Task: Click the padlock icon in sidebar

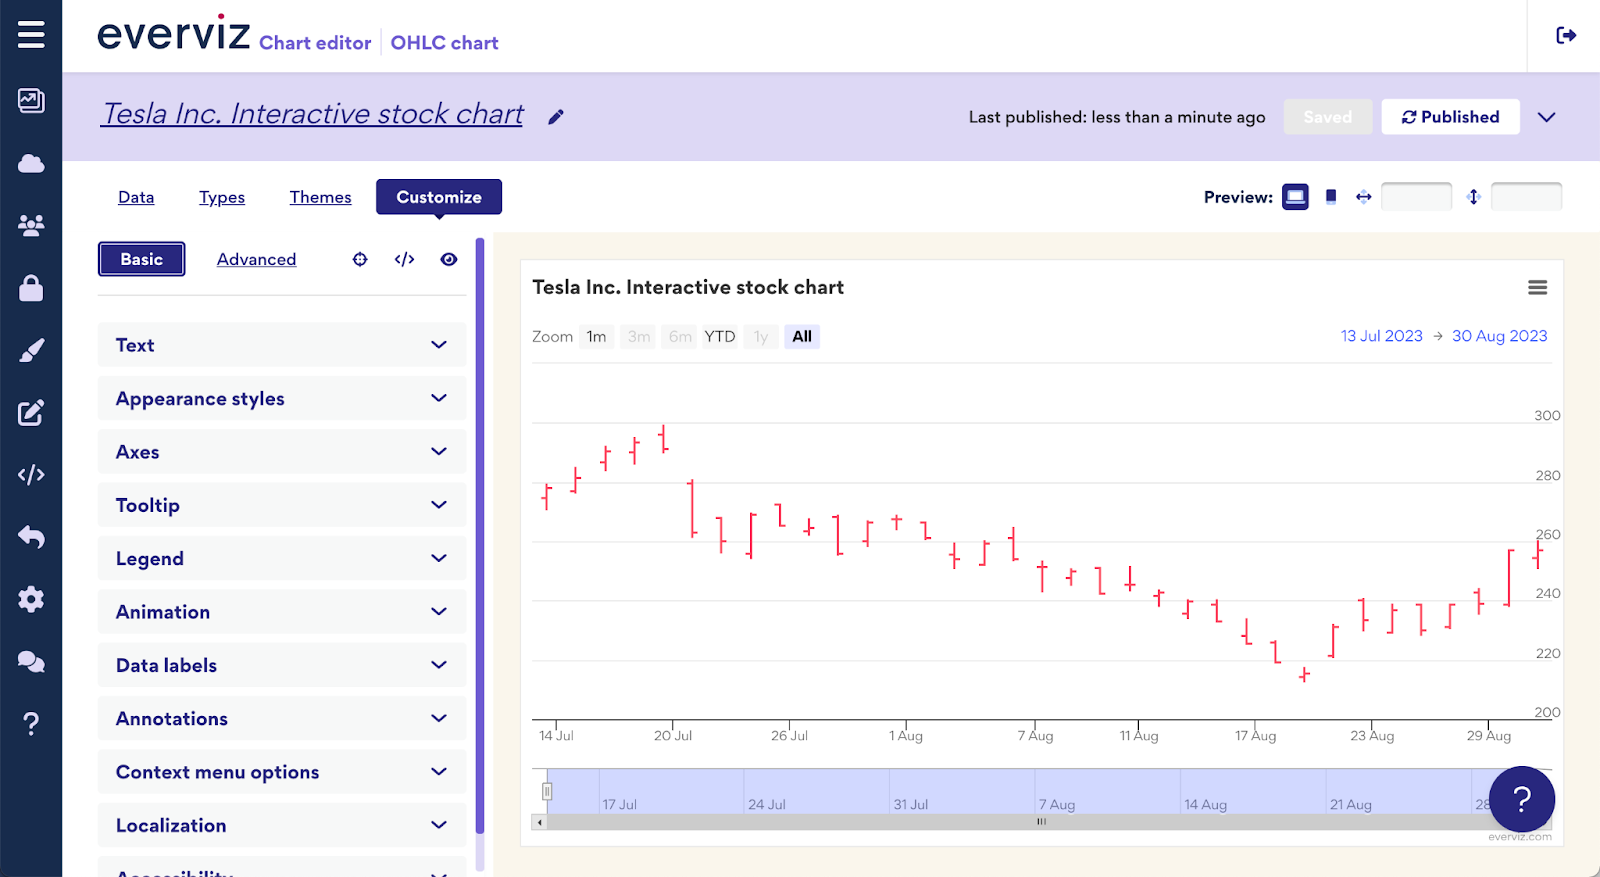Action: point(31,288)
